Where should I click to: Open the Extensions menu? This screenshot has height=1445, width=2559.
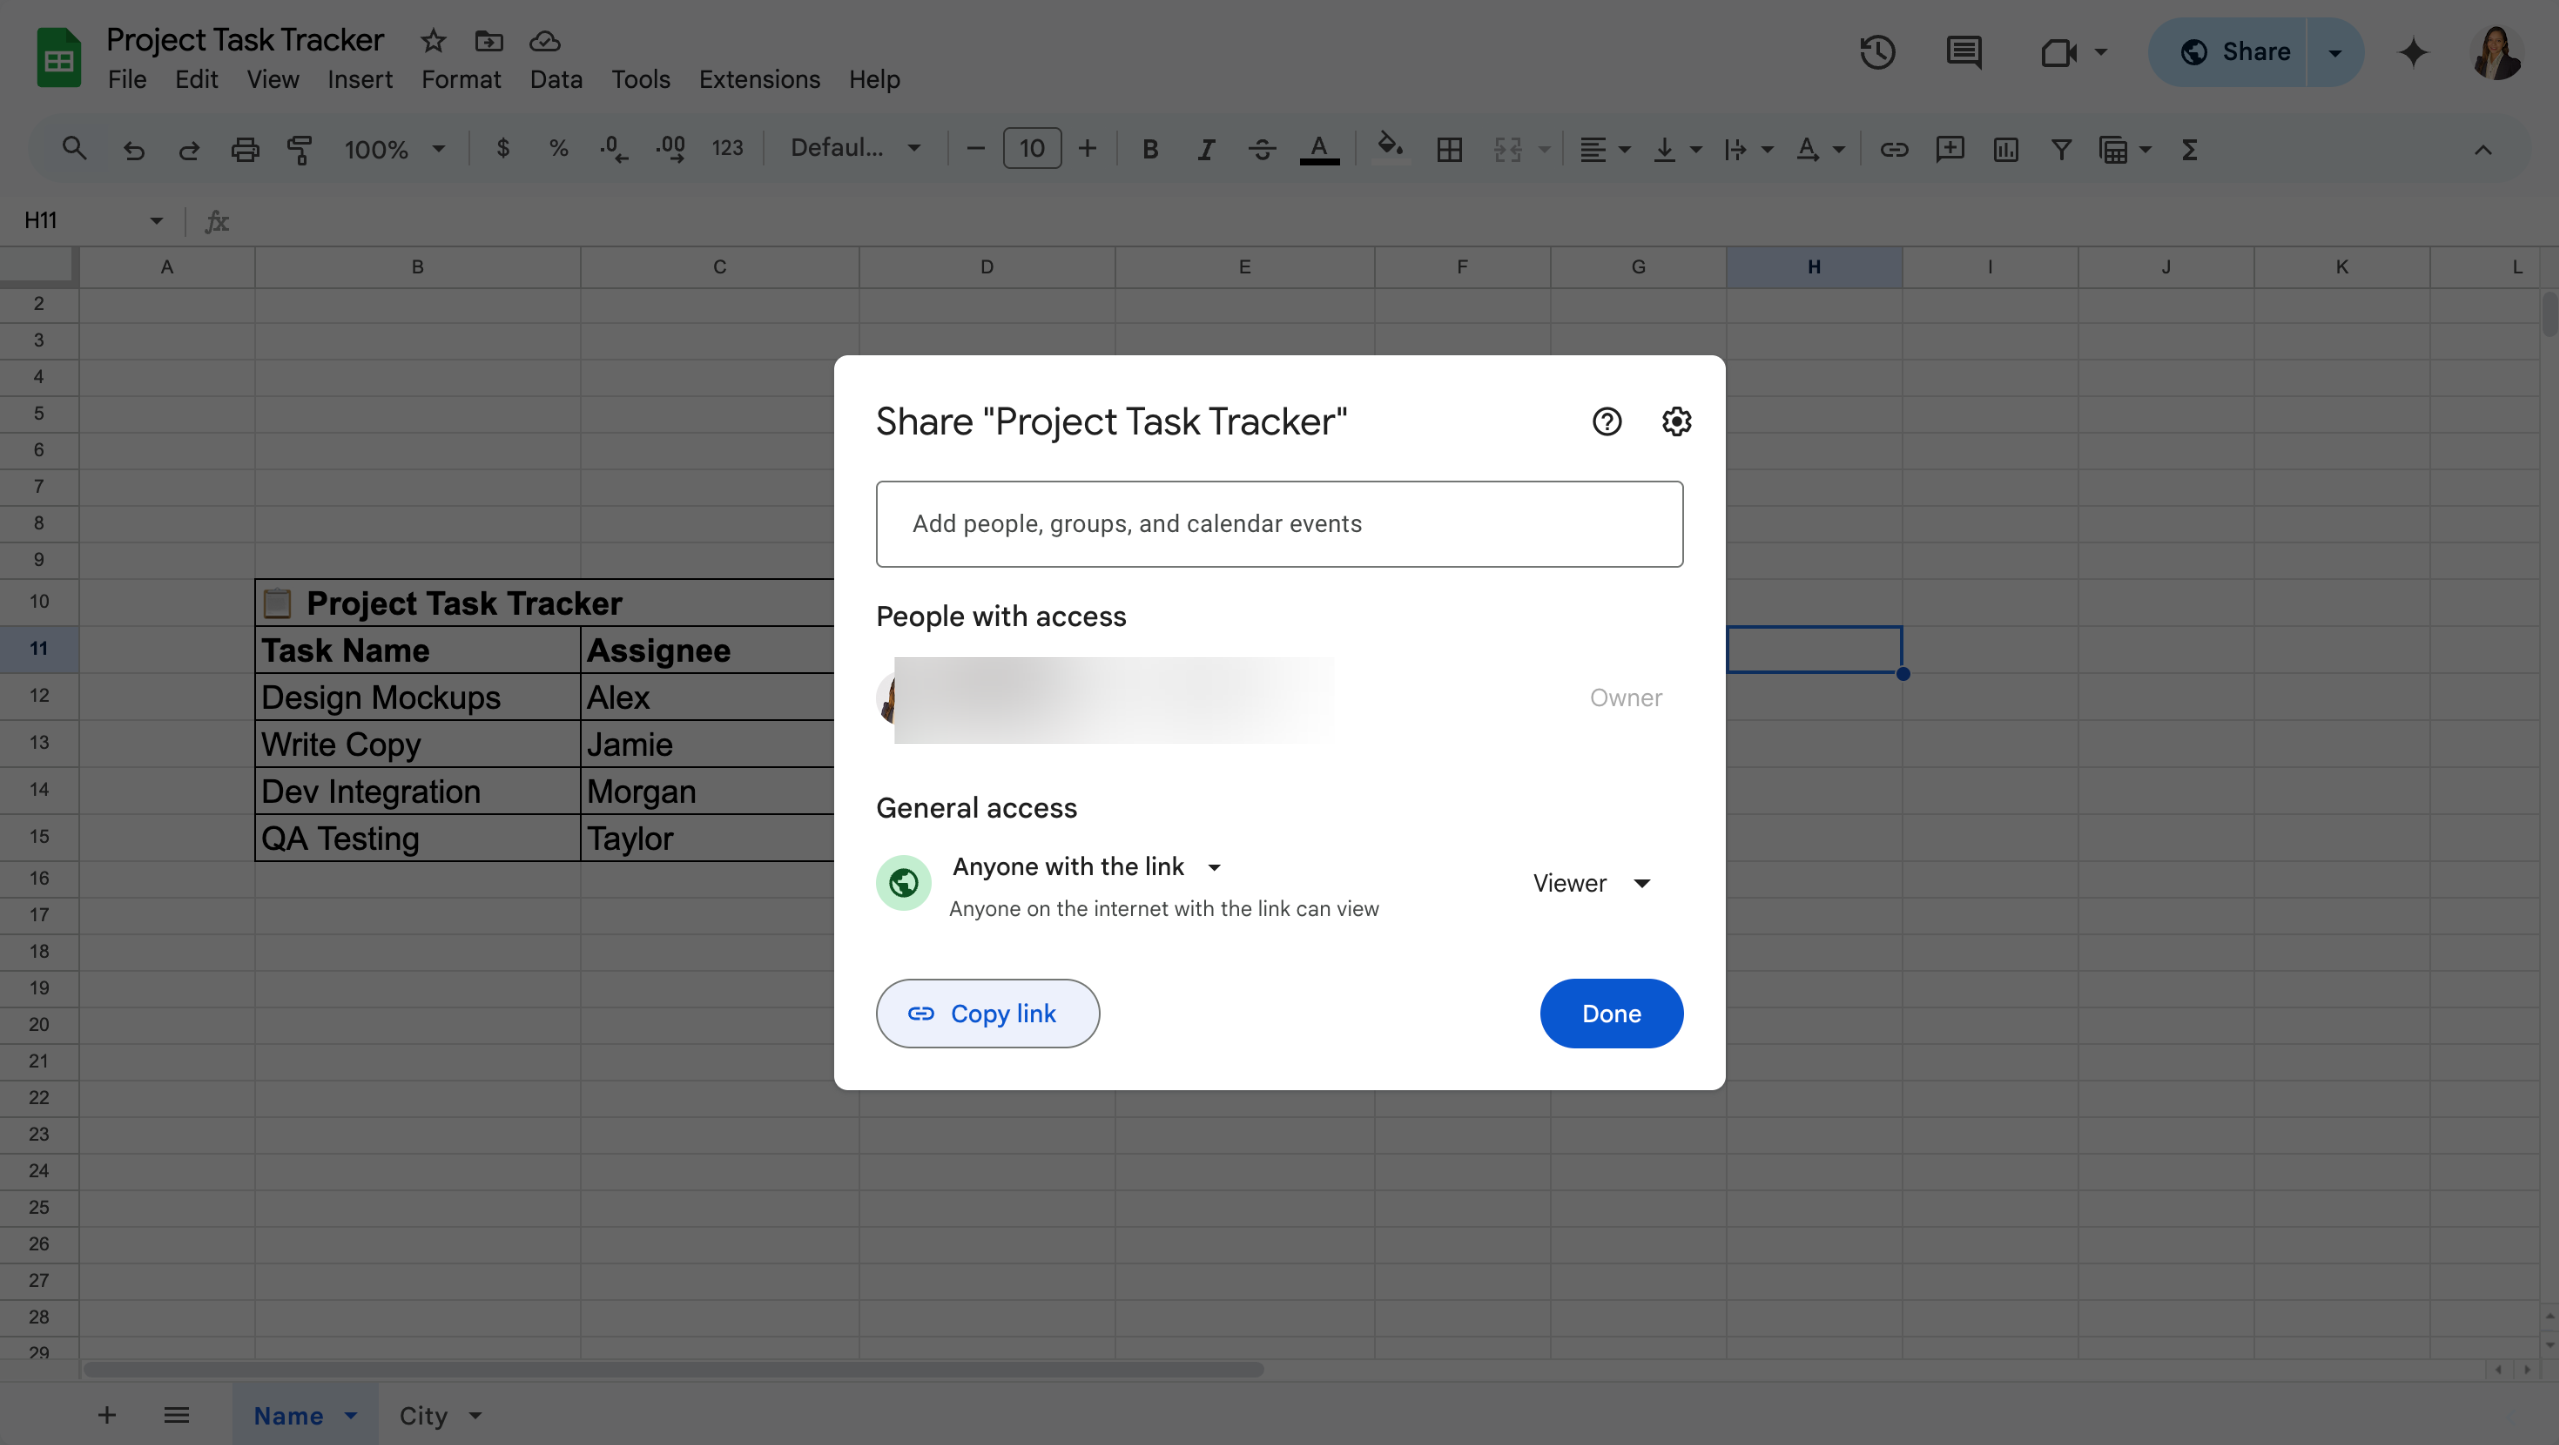point(759,79)
